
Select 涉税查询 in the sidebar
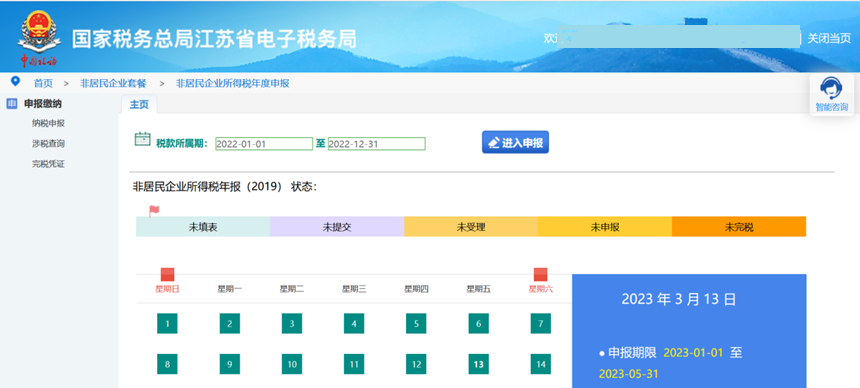pos(48,144)
